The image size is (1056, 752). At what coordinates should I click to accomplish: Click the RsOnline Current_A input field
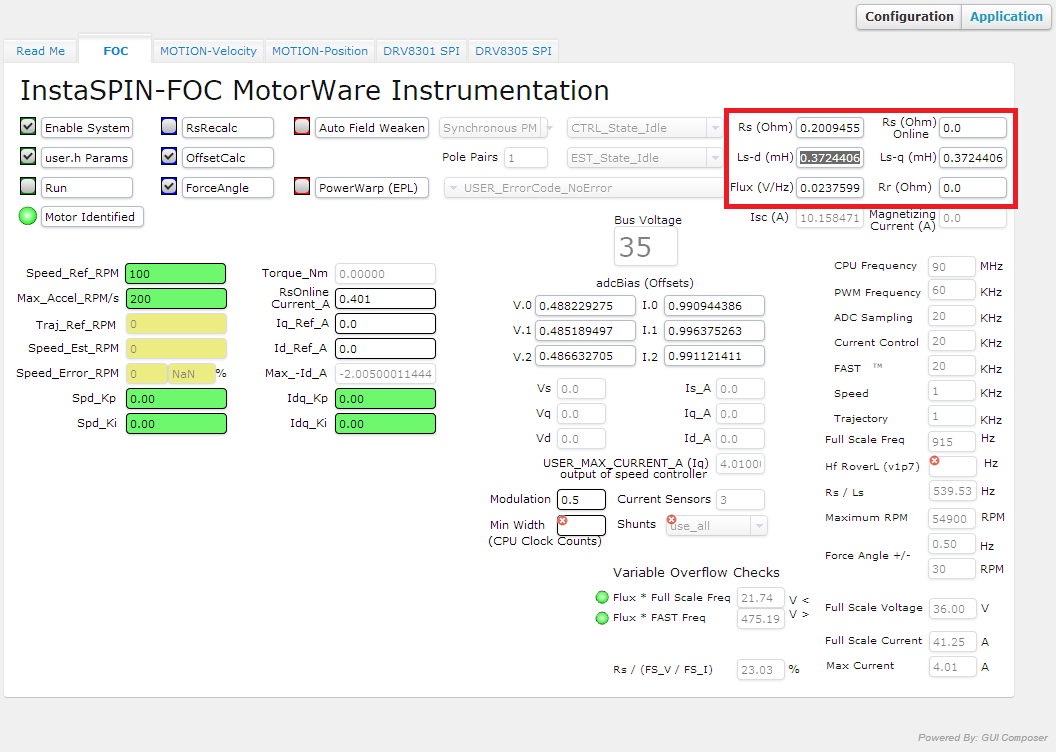(x=385, y=299)
